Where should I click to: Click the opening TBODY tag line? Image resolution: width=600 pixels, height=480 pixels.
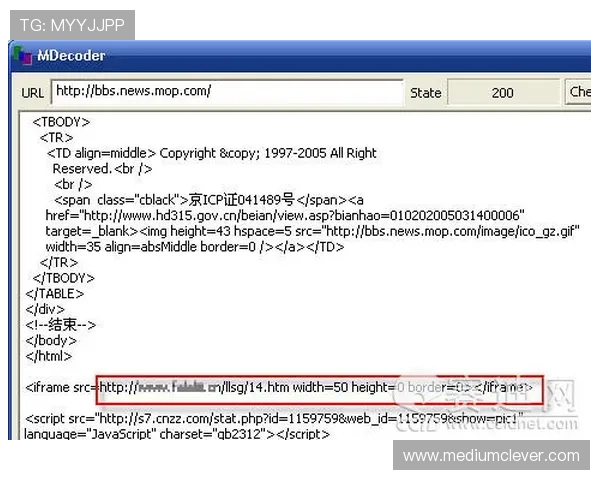click(x=61, y=122)
